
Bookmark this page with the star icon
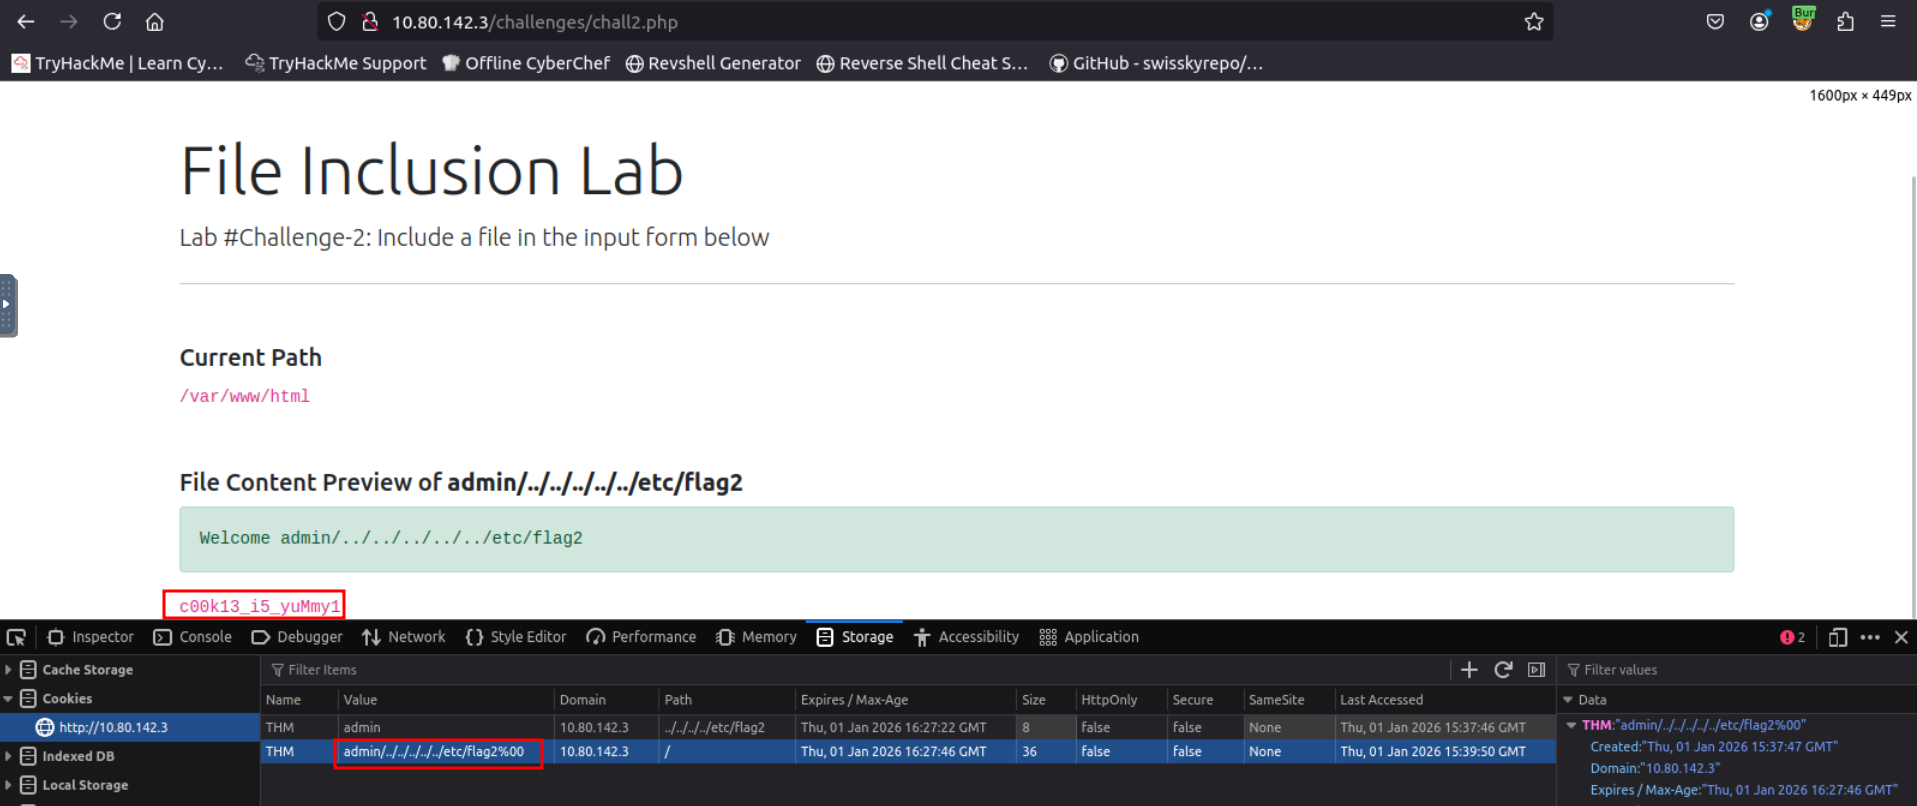1533,22
